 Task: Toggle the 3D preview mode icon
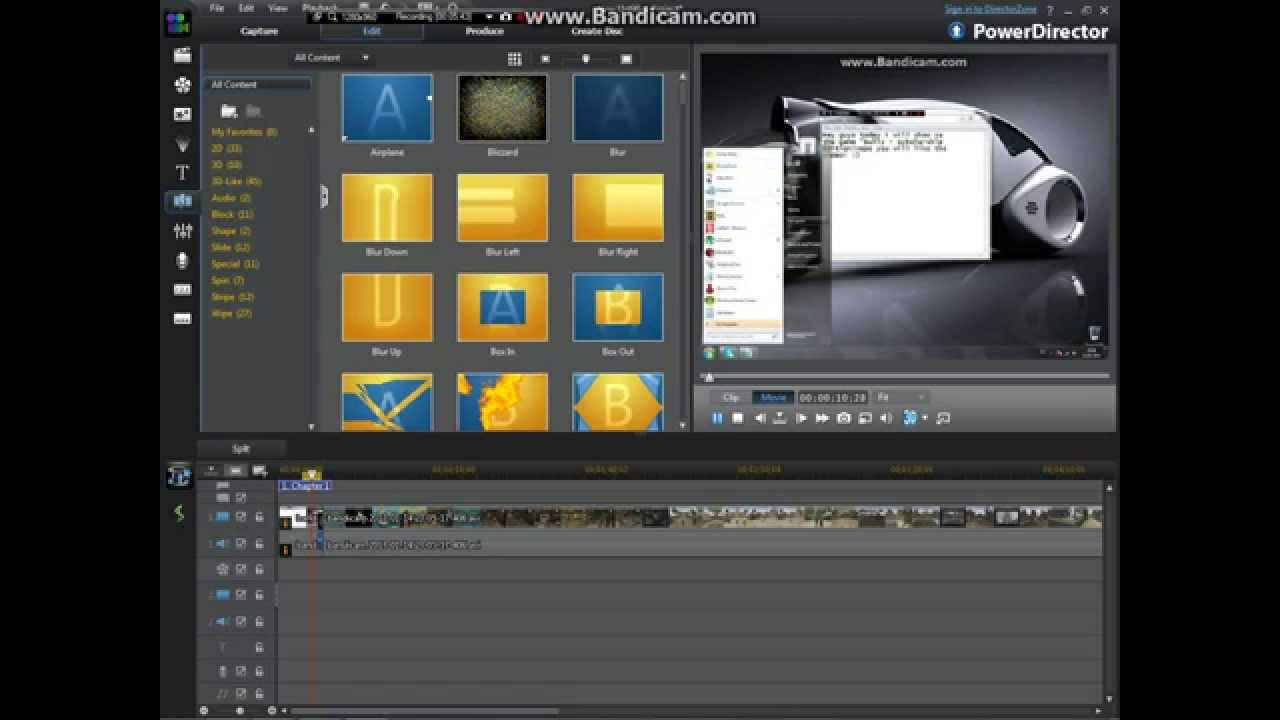pos(909,418)
